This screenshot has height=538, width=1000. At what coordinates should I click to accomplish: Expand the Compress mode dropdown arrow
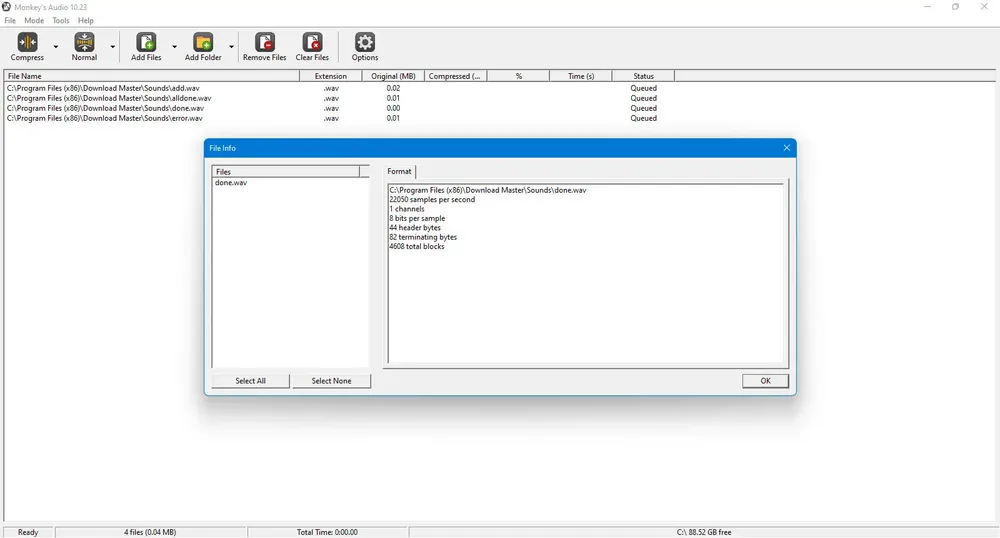coord(55,47)
